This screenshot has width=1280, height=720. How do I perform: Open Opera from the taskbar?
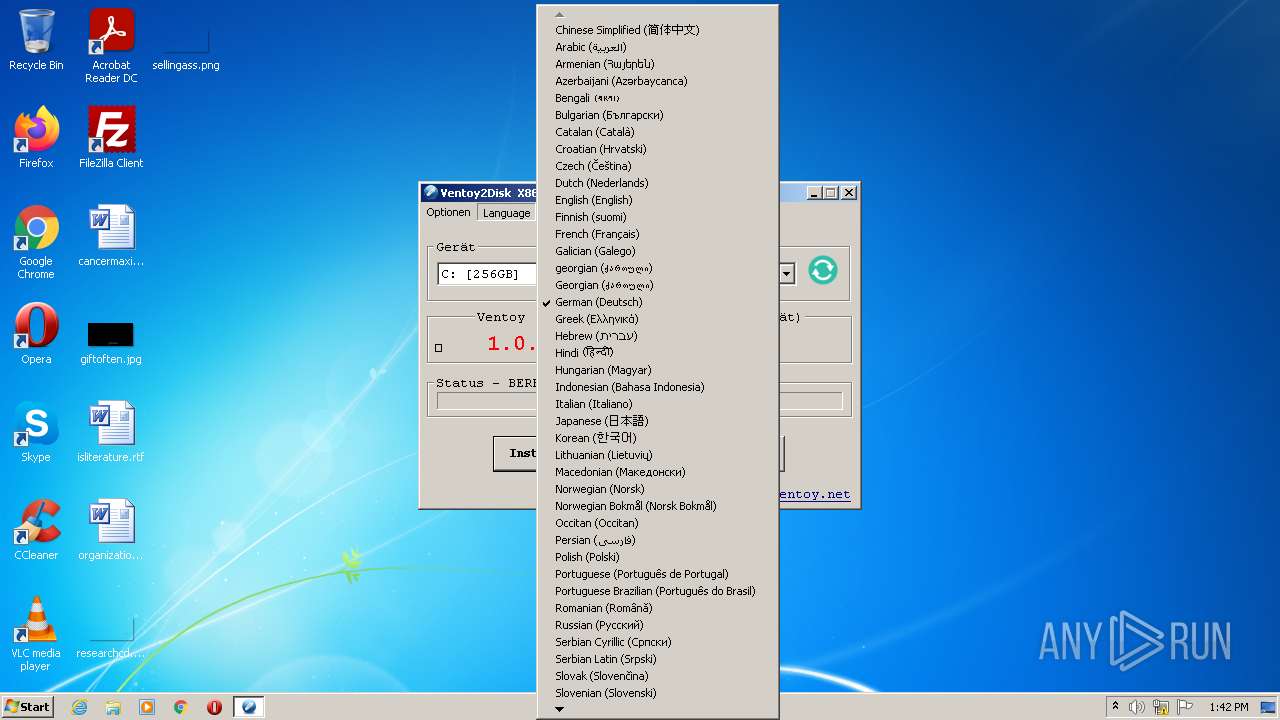(214, 707)
